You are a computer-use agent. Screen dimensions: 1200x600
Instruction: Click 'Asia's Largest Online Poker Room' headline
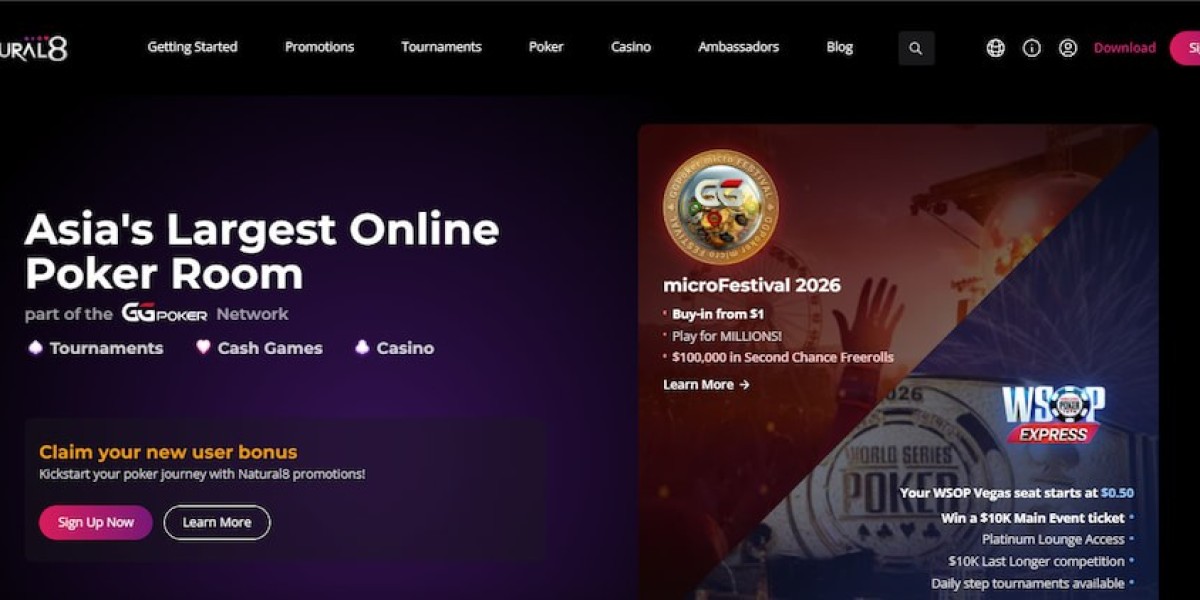pyautogui.click(x=262, y=251)
